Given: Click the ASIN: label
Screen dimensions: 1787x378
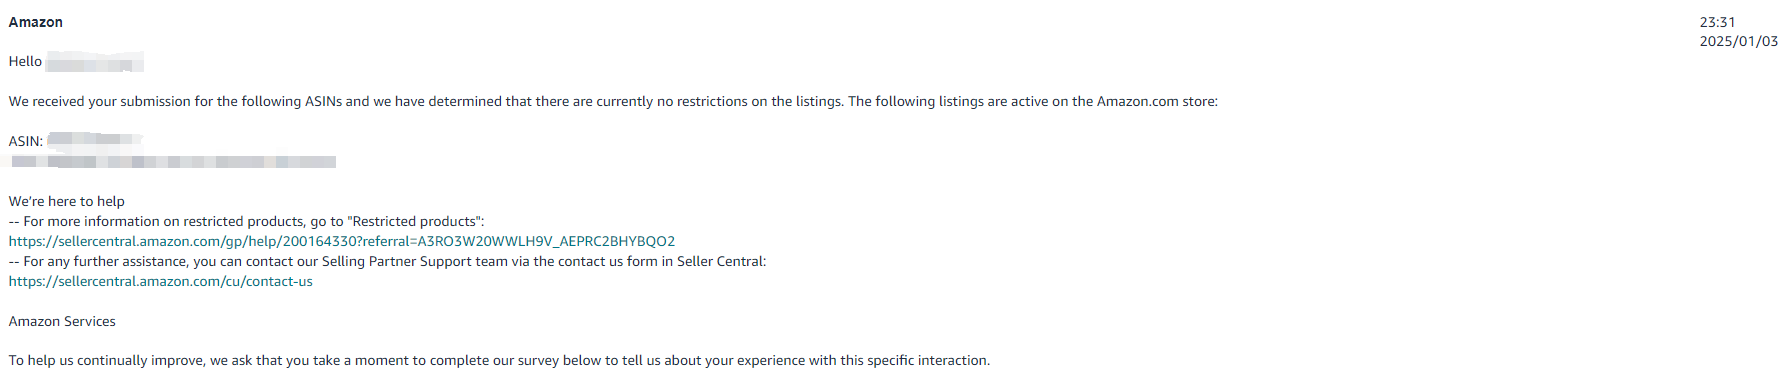Looking at the screenshot, I should pos(26,141).
